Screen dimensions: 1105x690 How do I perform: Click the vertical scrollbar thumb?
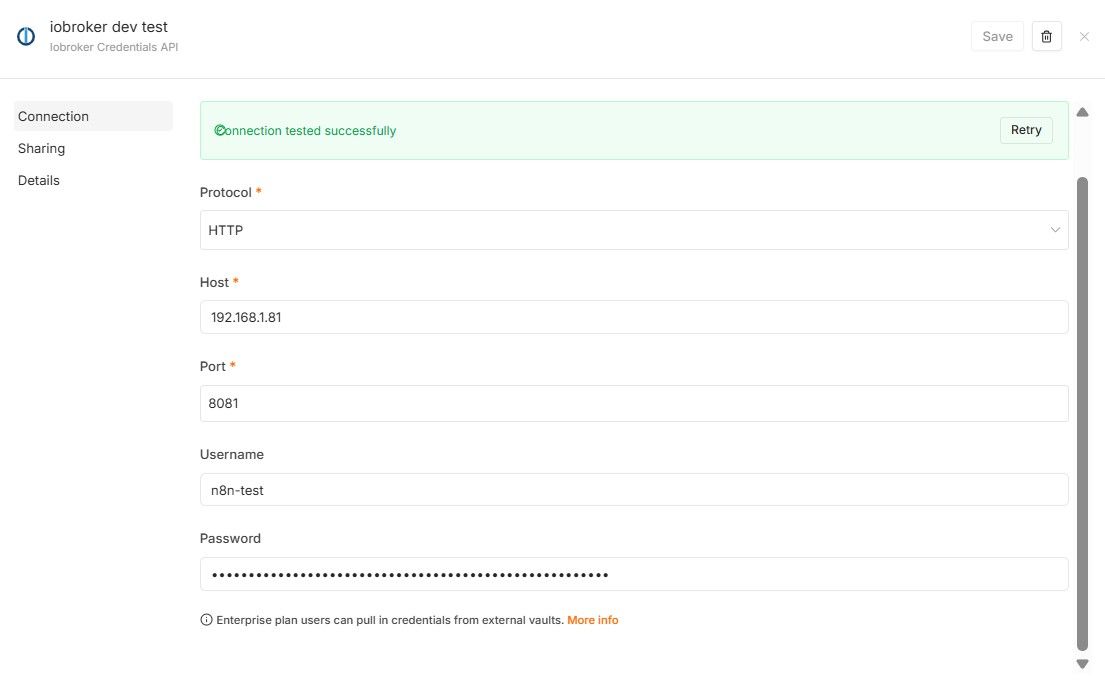1082,414
